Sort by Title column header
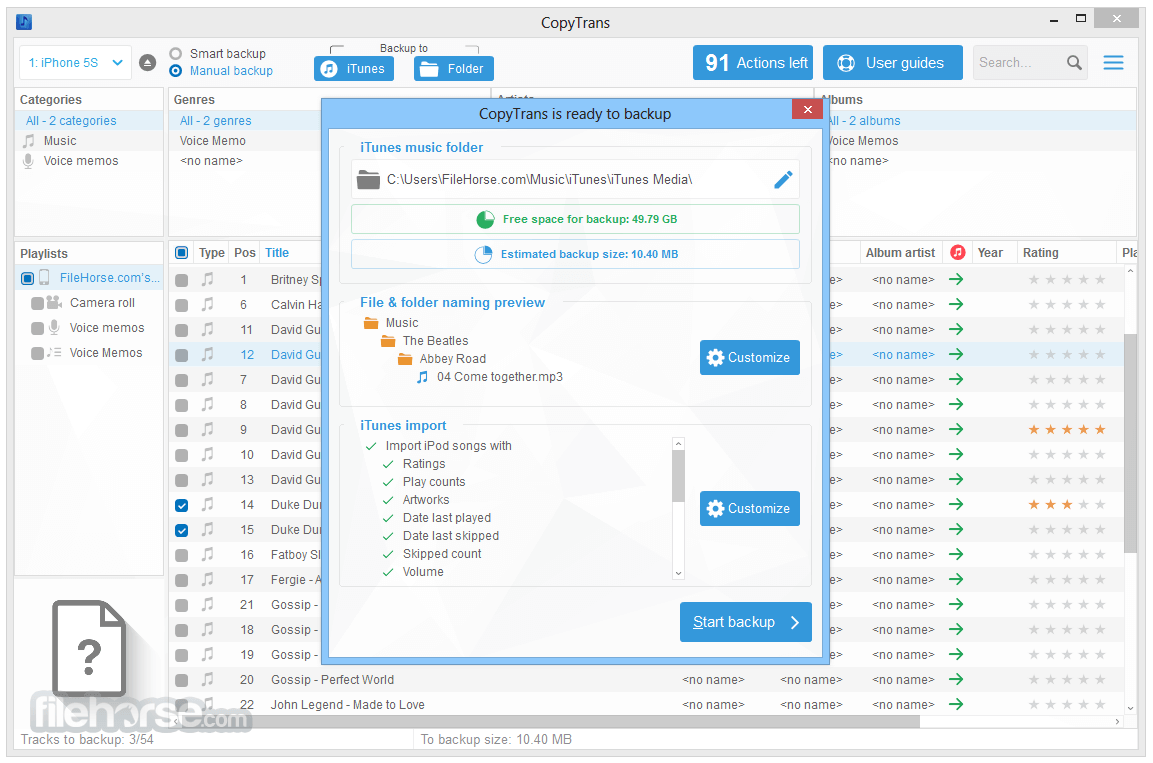The image size is (1153, 763). [x=276, y=253]
